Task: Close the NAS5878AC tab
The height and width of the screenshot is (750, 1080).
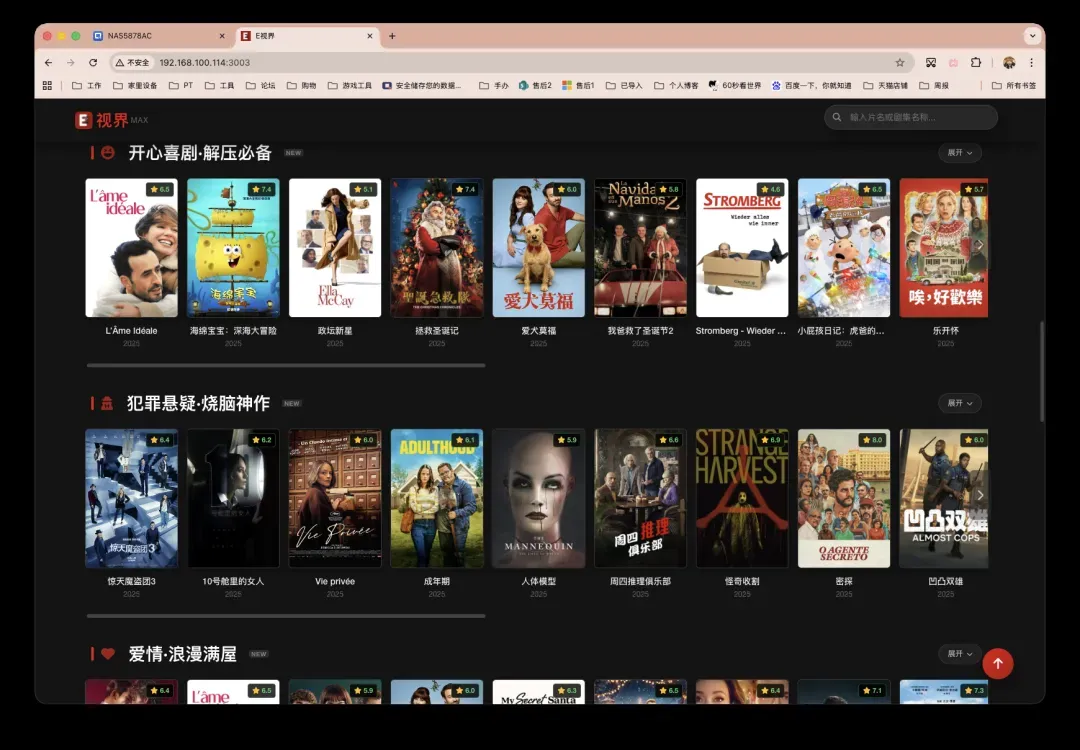Action: point(222,36)
